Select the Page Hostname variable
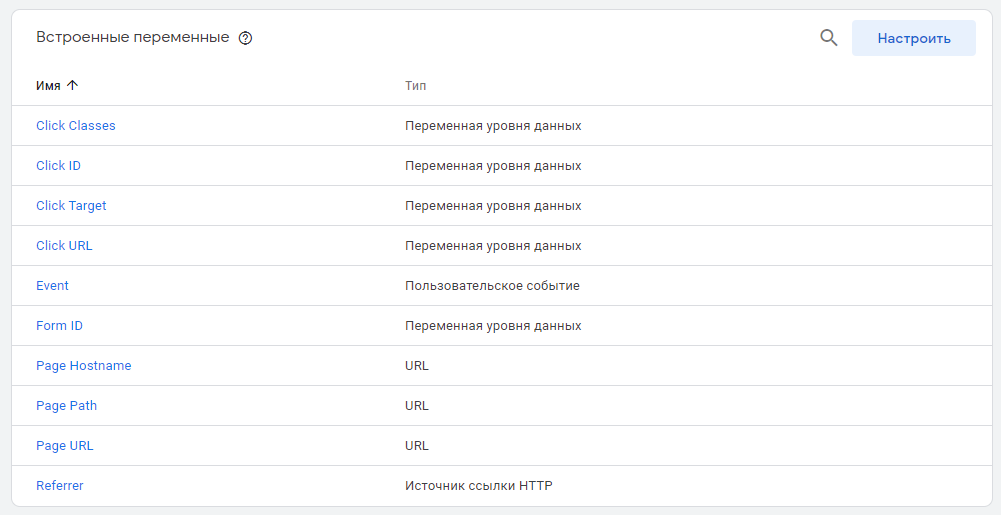Viewport: 1001px width, 515px height. 83,366
